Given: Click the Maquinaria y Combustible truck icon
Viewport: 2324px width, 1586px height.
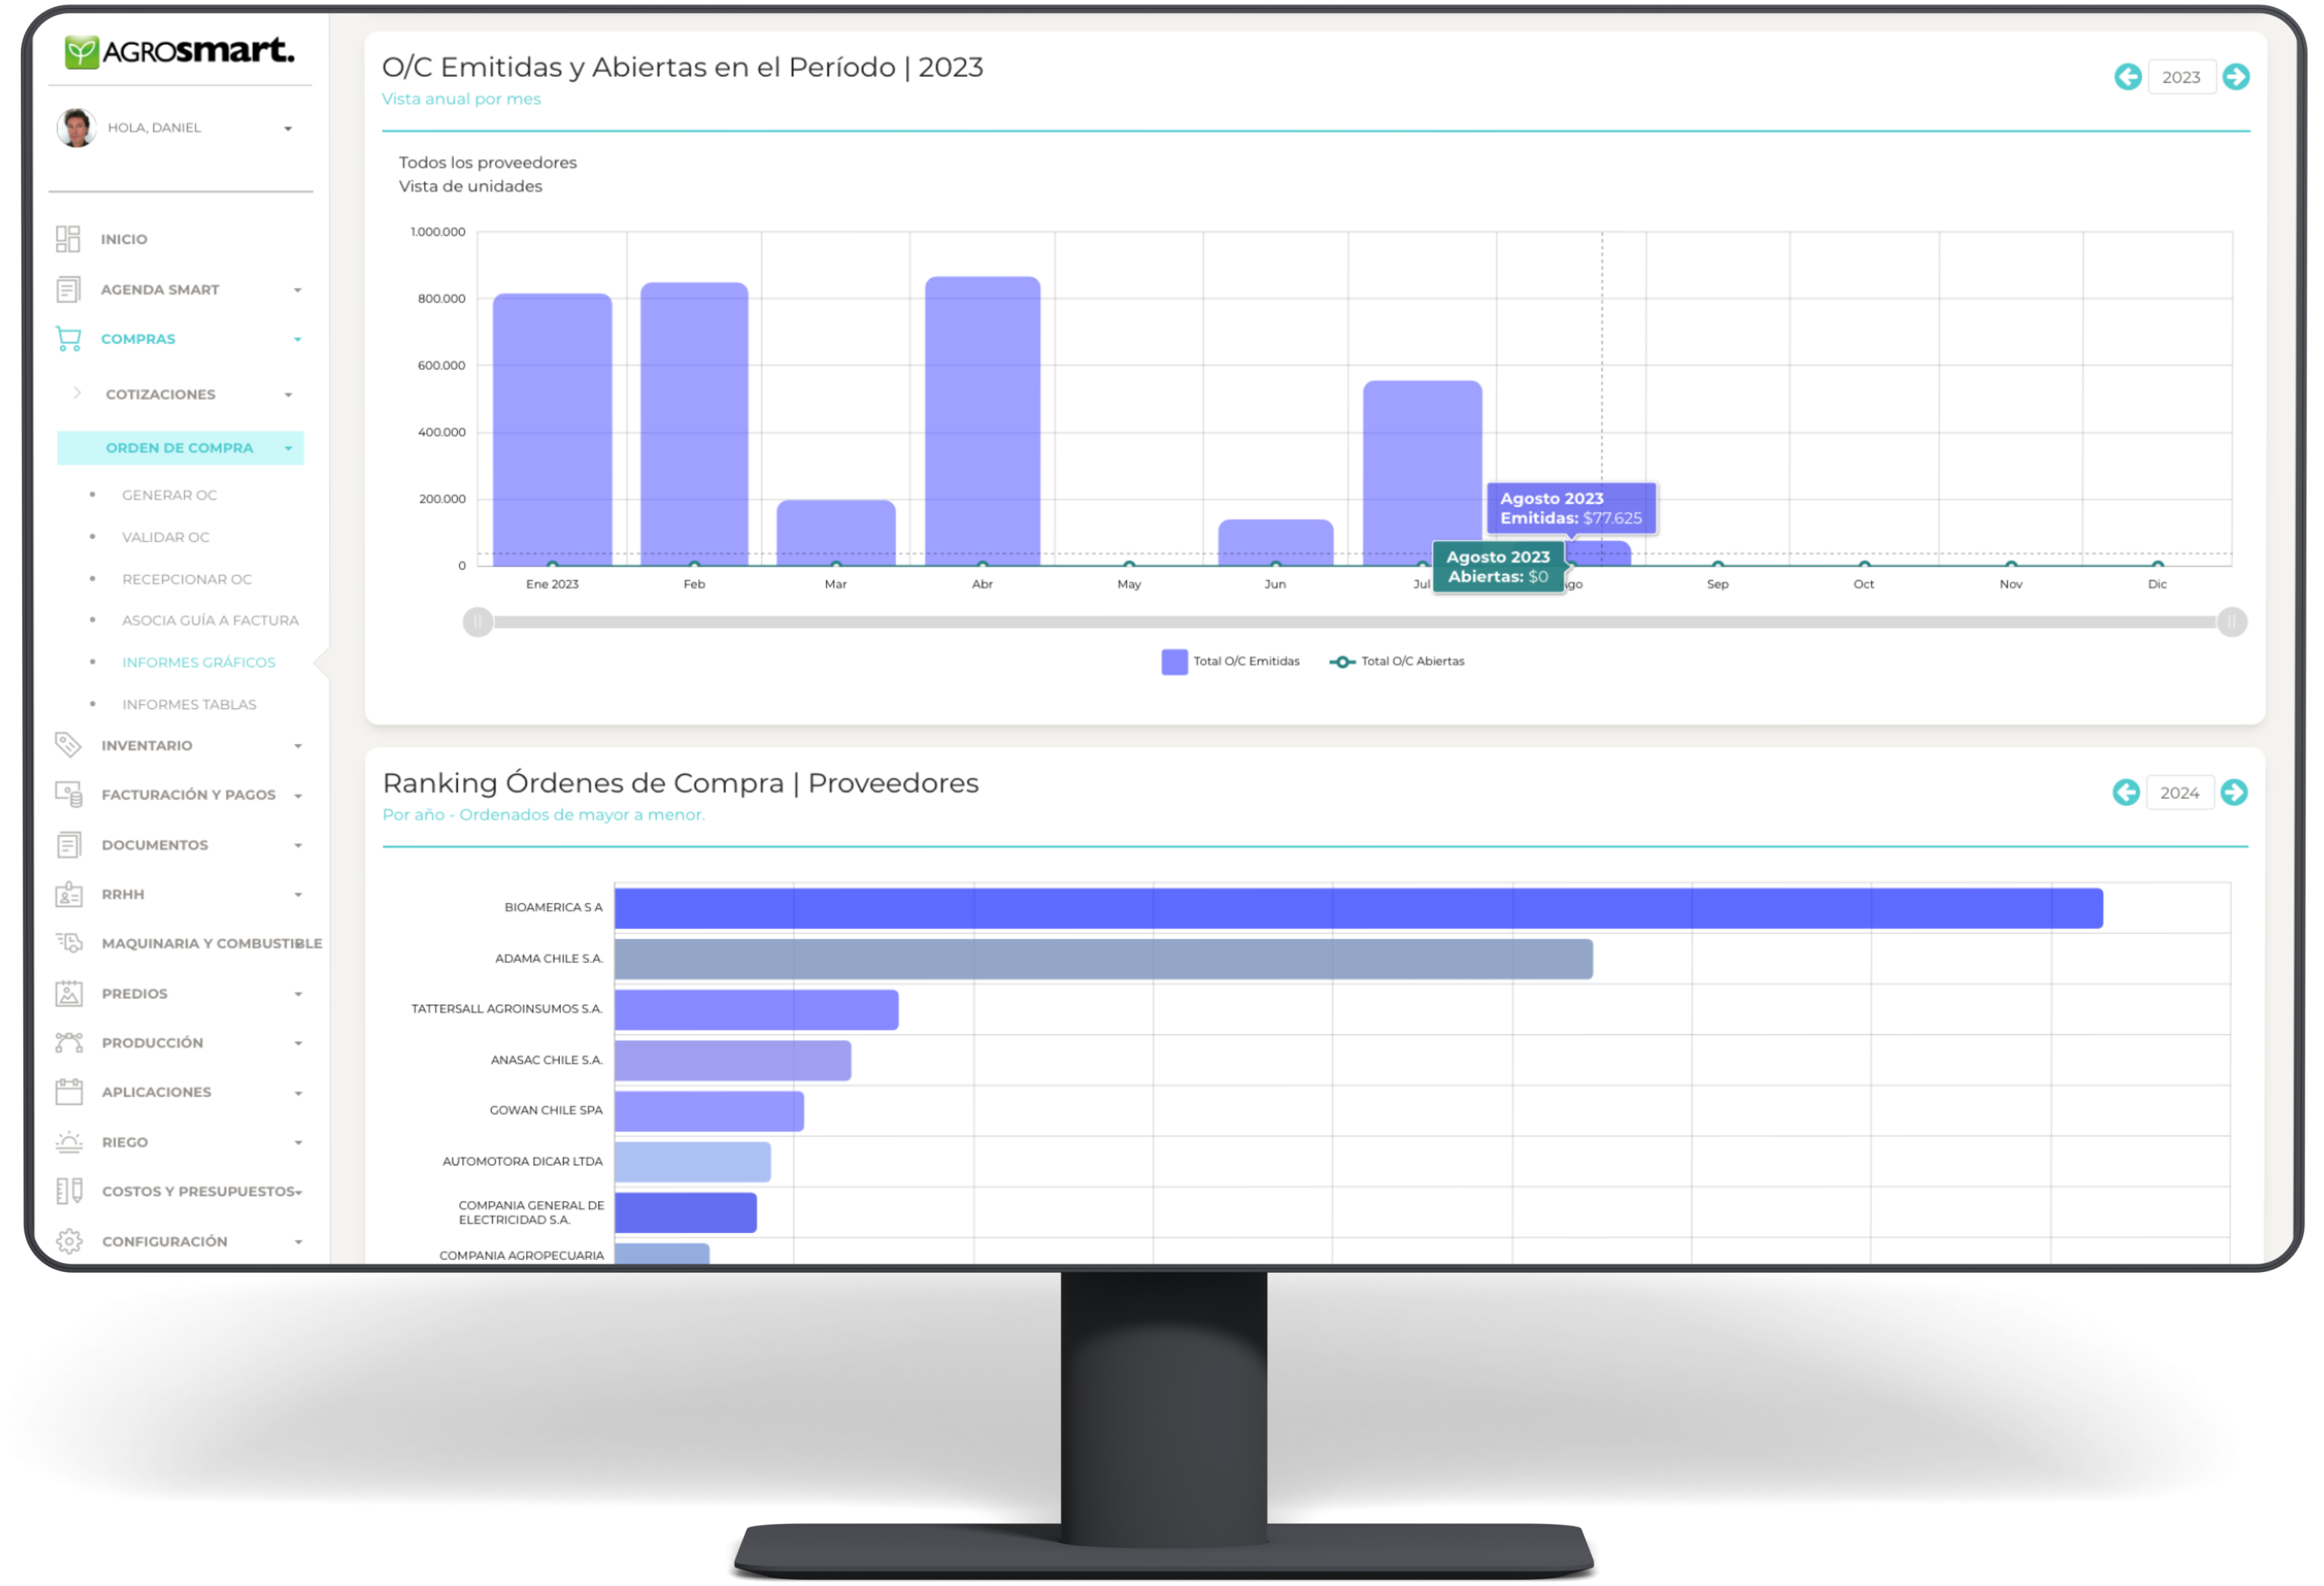Looking at the screenshot, I should click(x=69, y=943).
